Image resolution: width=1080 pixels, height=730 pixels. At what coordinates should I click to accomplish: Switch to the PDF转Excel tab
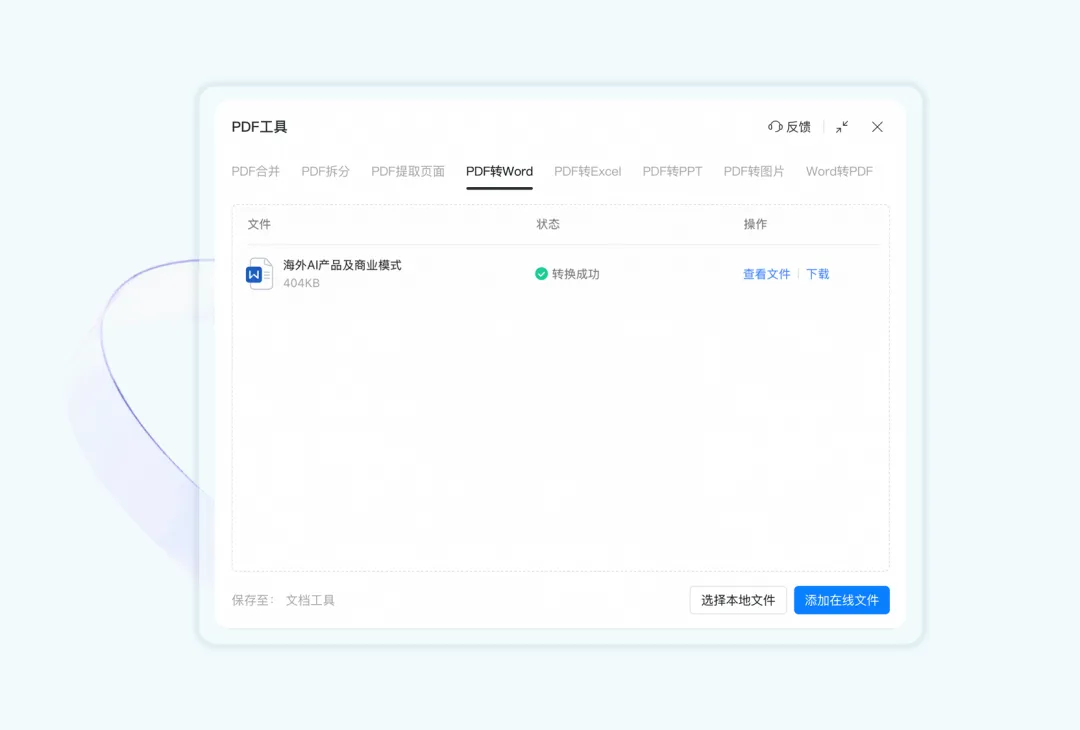point(588,171)
